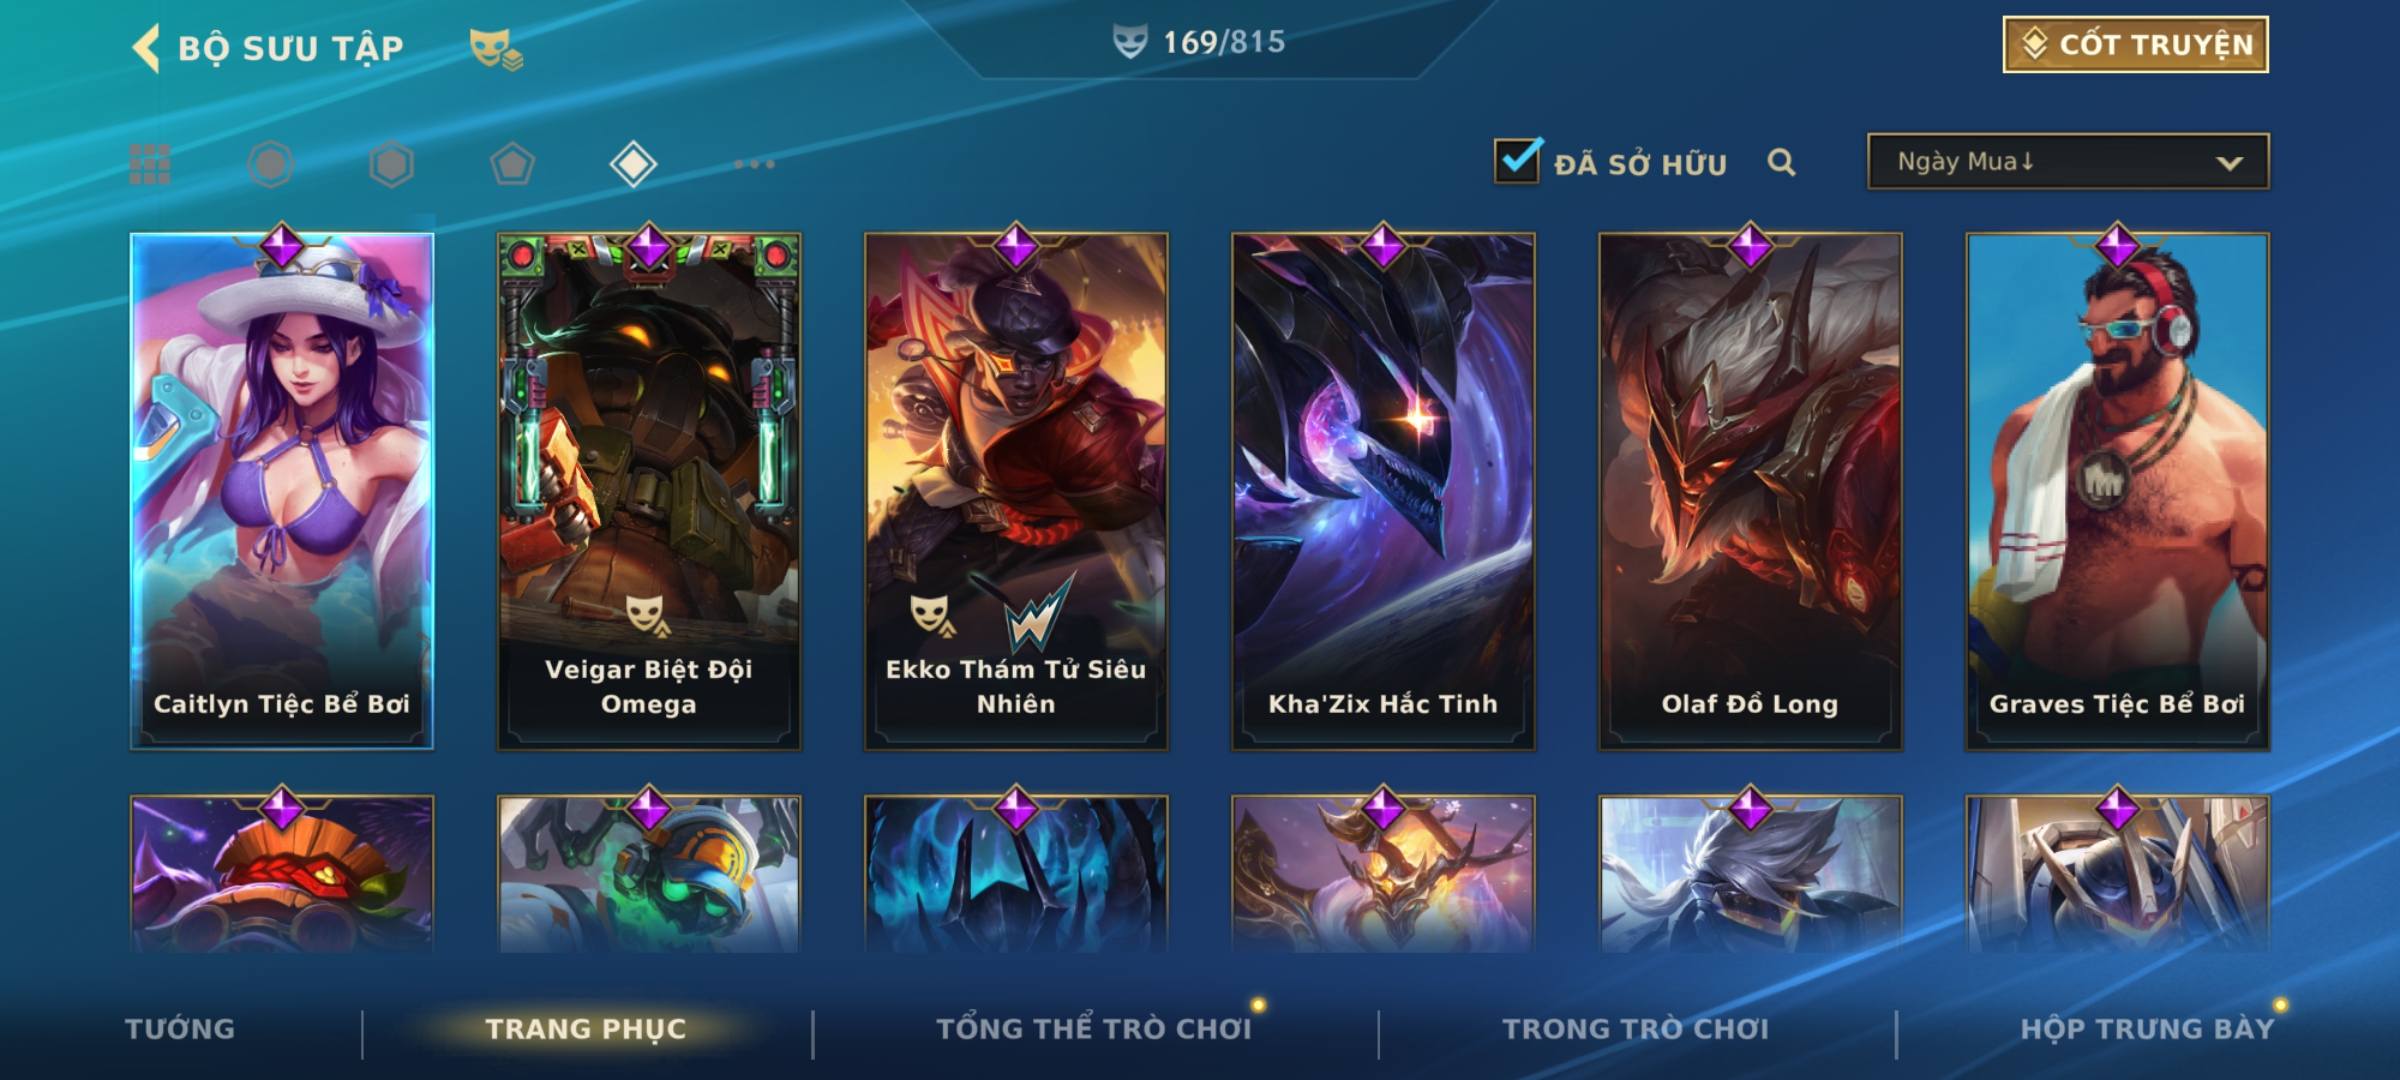Open the Hộp Trưng Bày tab
This screenshot has width=2400, height=1080.
(x=2147, y=1028)
